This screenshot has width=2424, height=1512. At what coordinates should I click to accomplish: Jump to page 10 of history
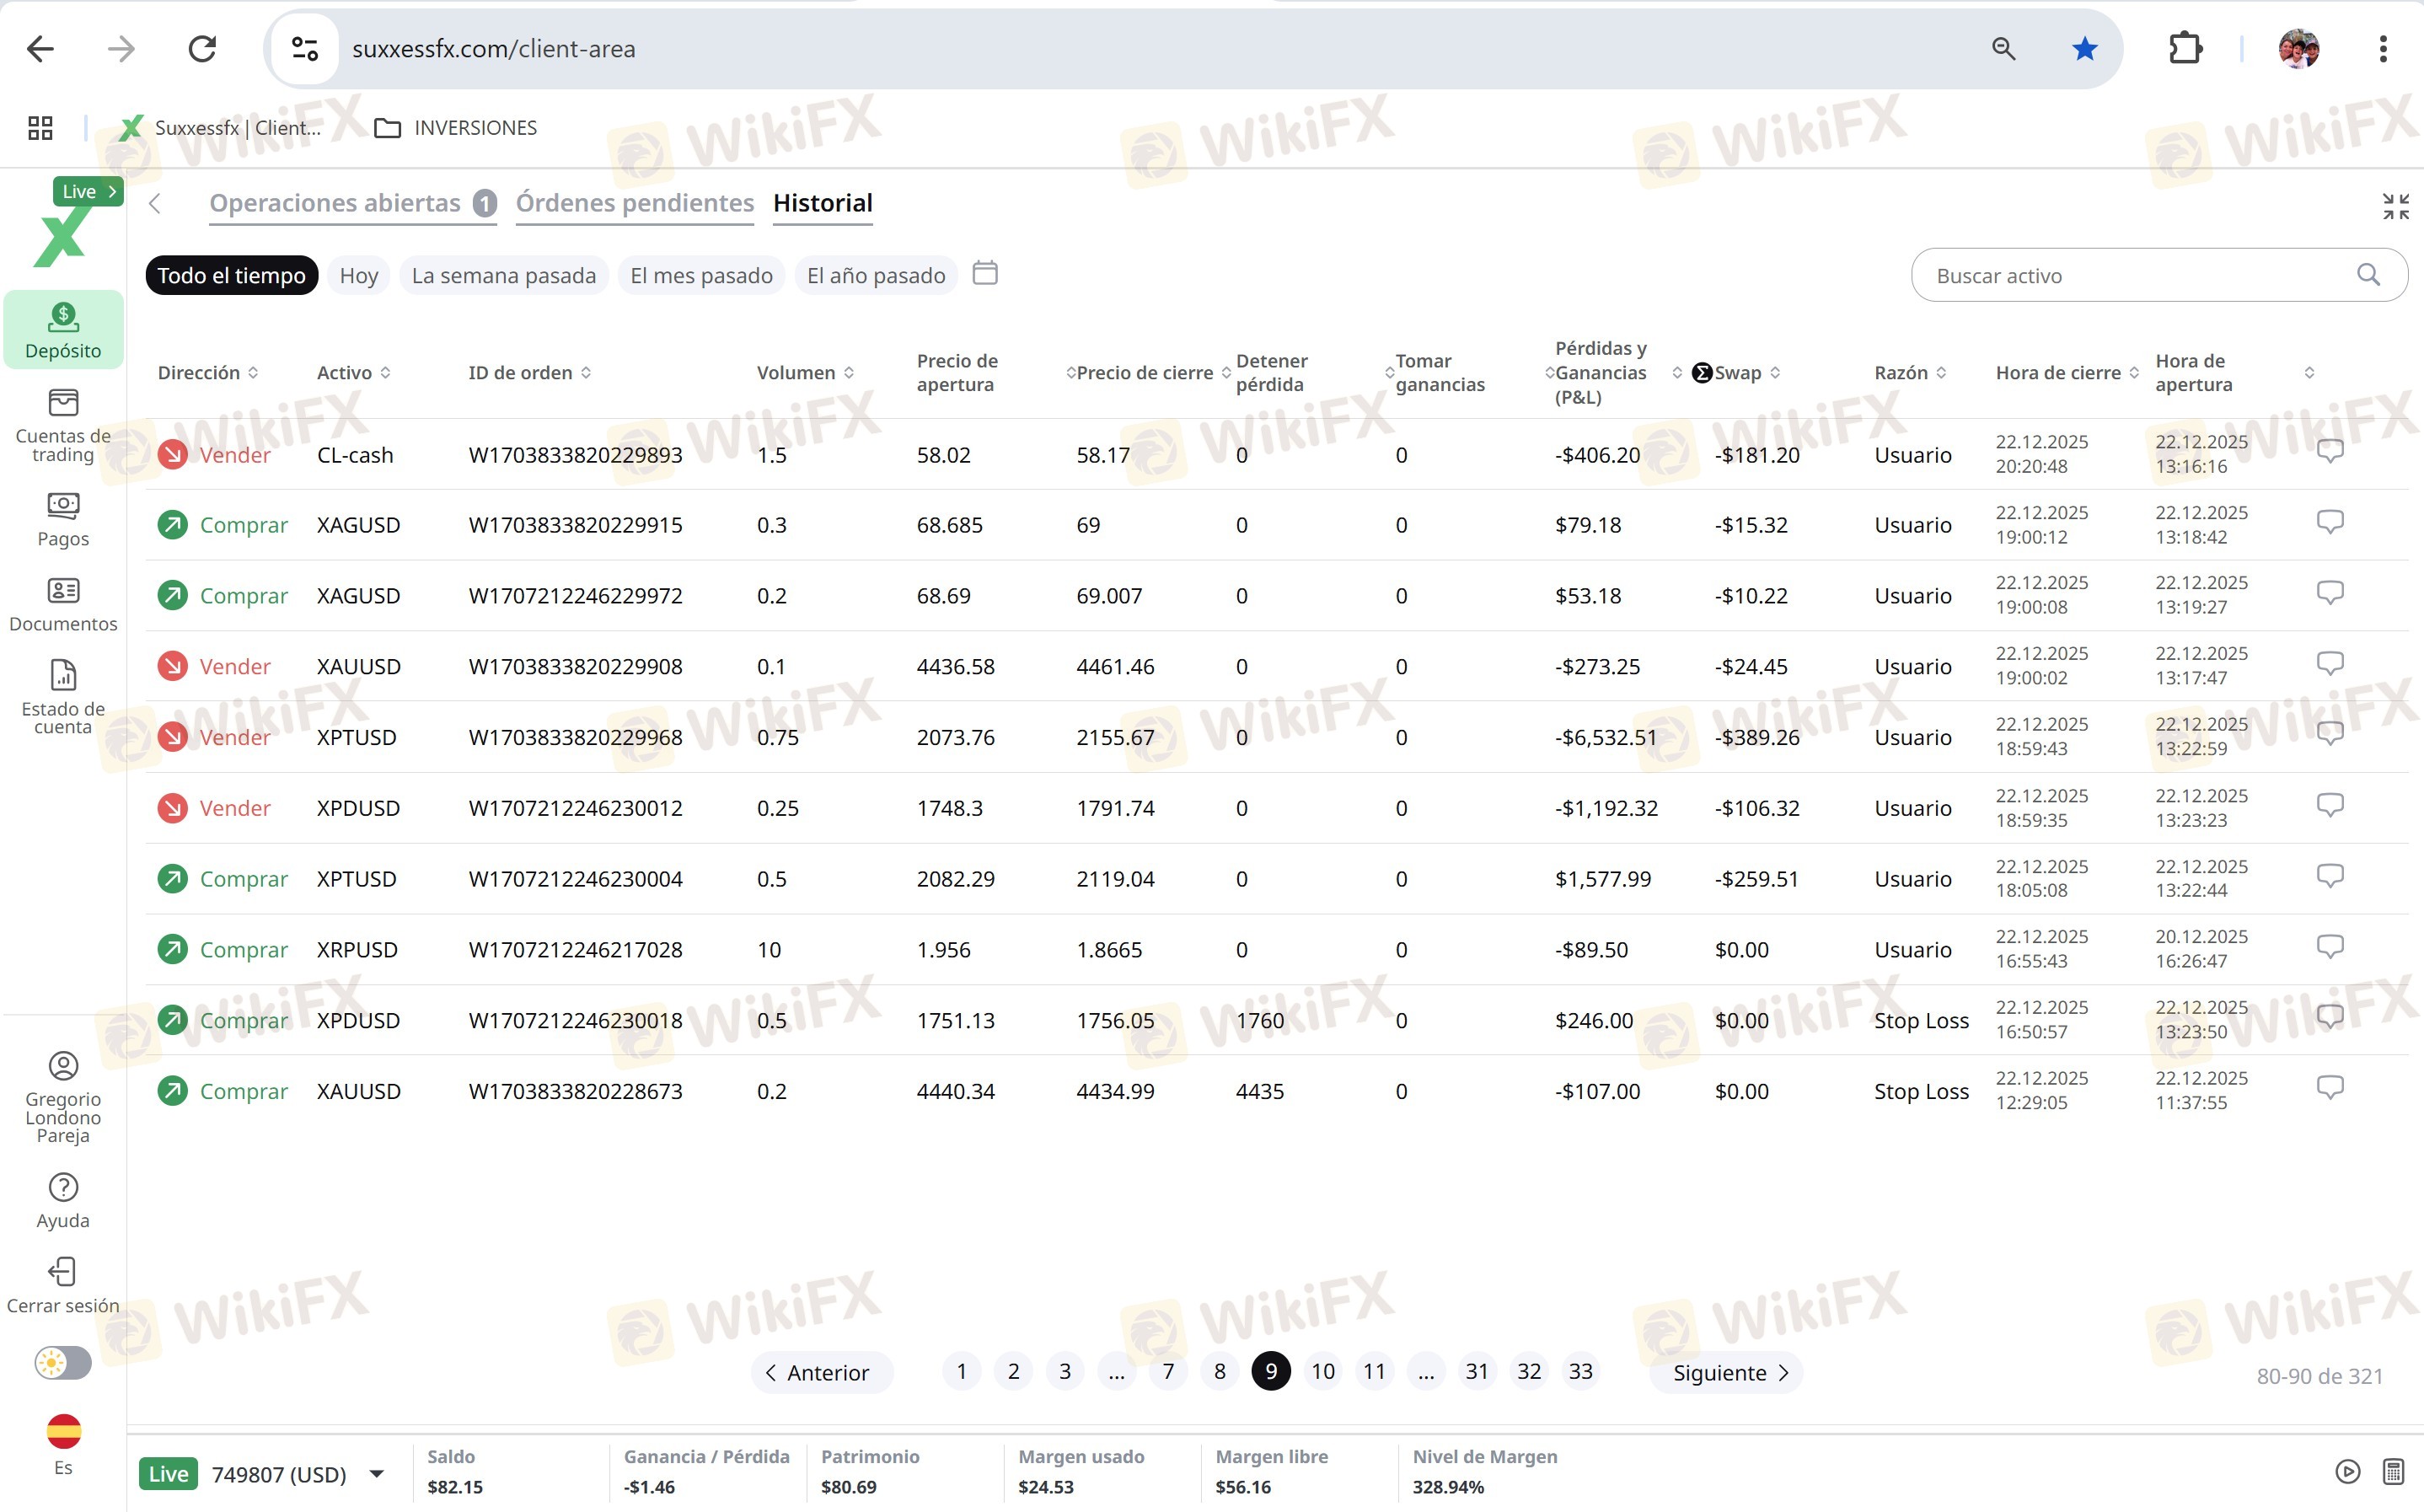1322,1371
